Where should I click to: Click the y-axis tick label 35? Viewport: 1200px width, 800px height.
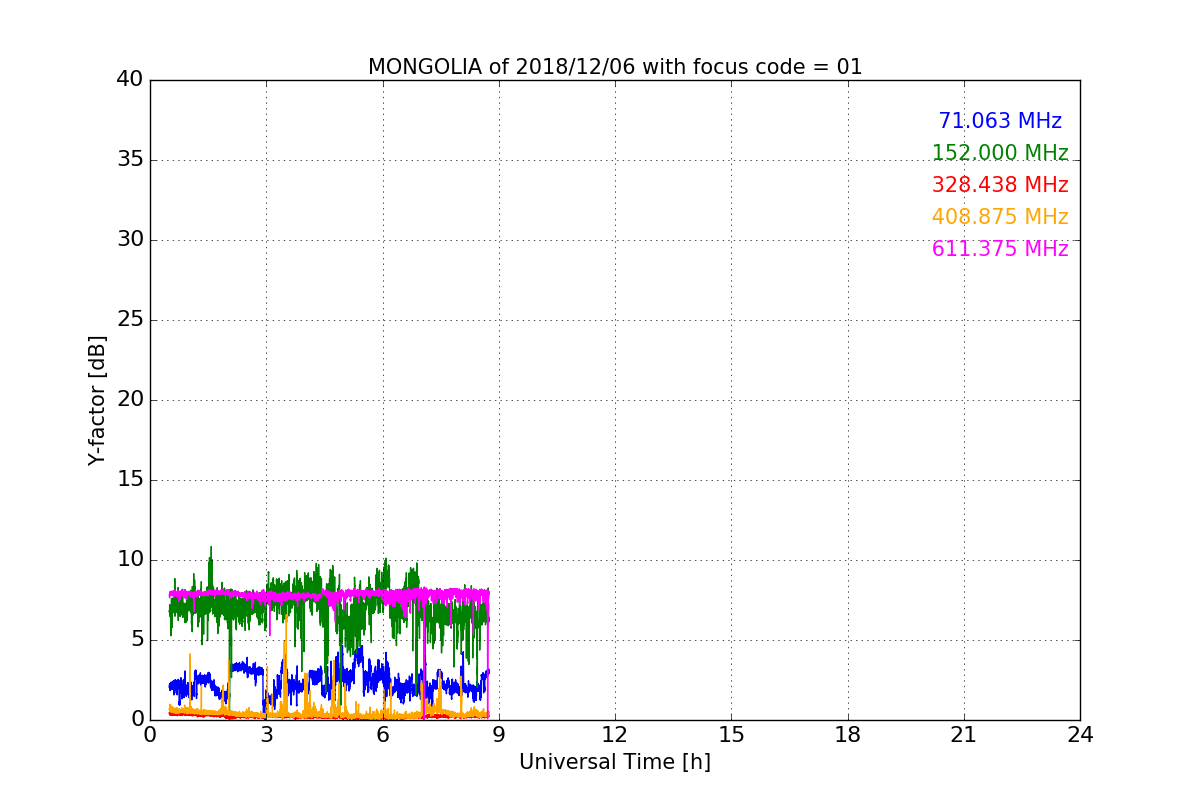coord(130,160)
